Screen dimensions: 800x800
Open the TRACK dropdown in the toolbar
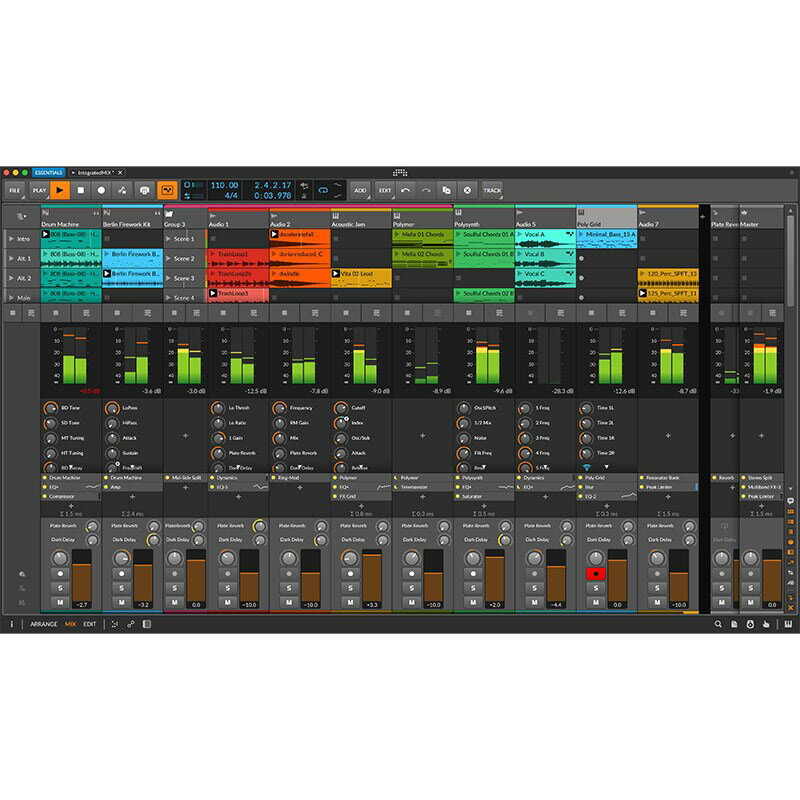coord(492,189)
